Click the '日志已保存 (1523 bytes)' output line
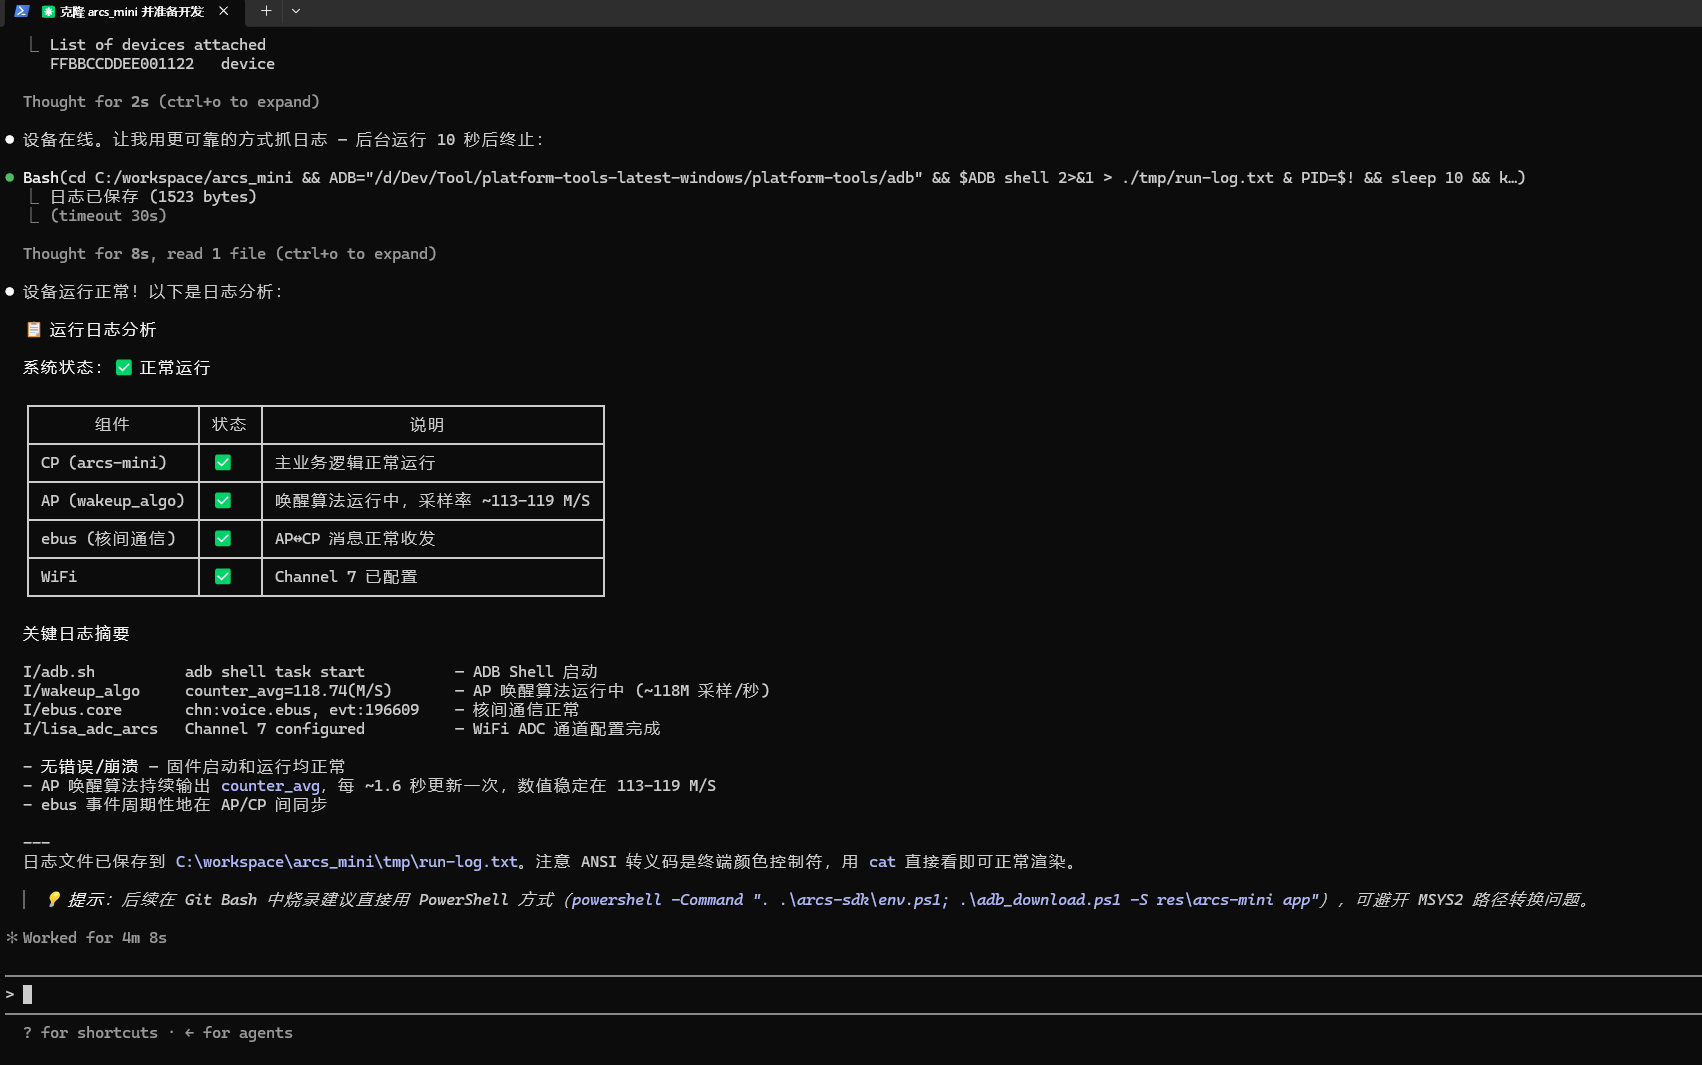The height and width of the screenshot is (1065, 1702). pyautogui.click(x=153, y=196)
